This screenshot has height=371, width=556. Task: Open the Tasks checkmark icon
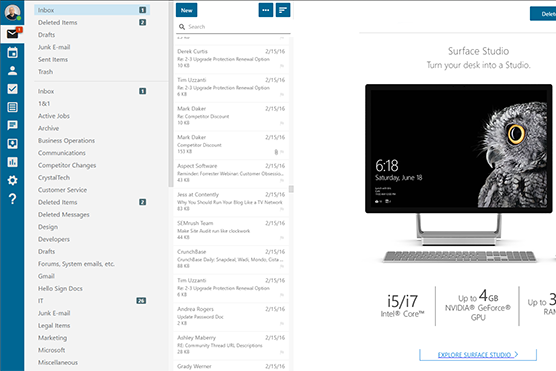(12, 89)
